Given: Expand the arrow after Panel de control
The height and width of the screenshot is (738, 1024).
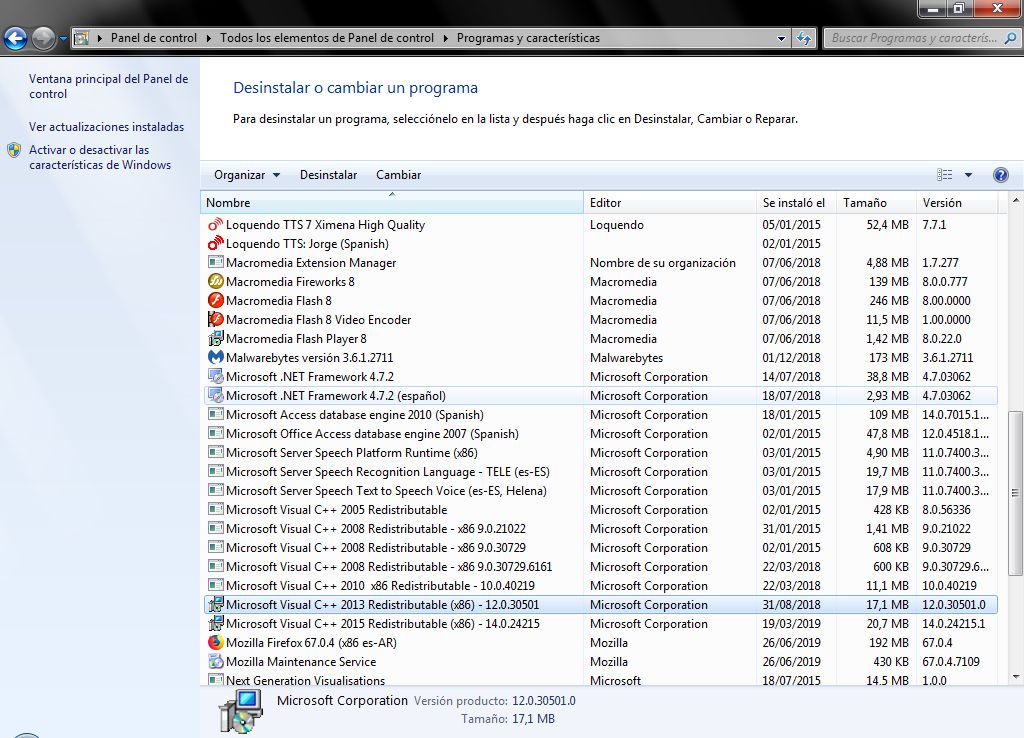Looking at the screenshot, I should [208, 38].
